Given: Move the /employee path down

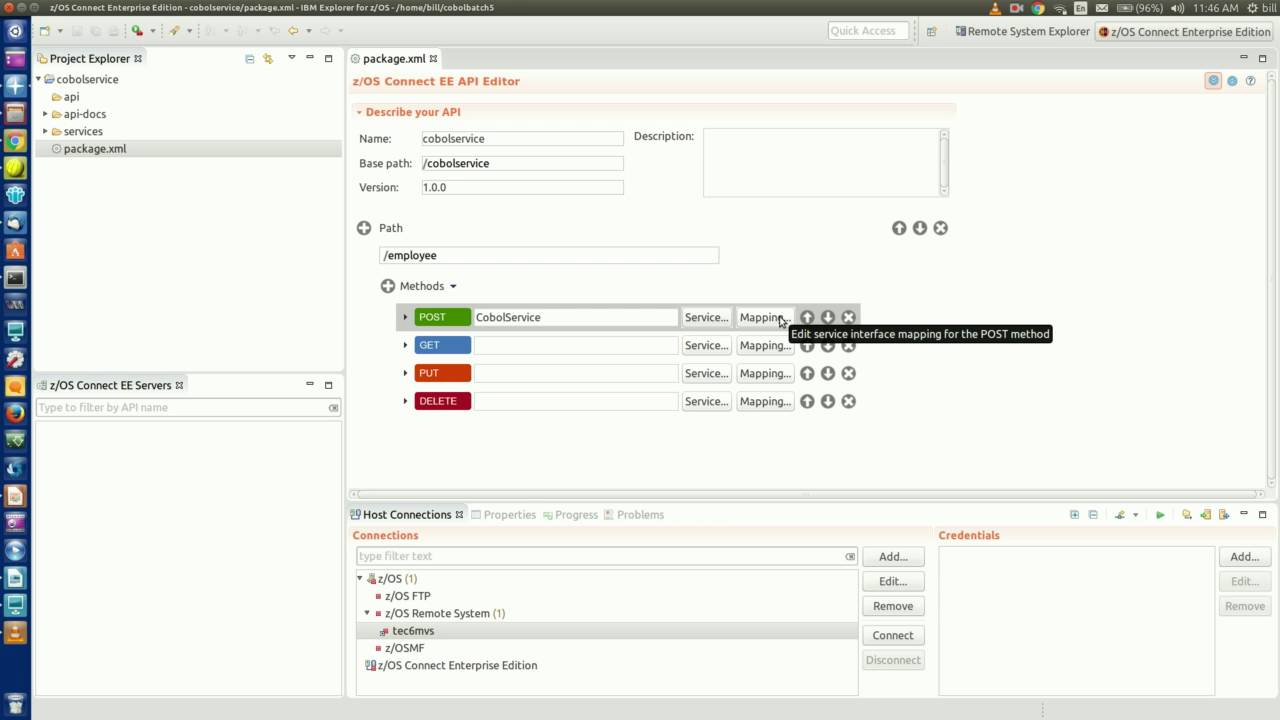Looking at the screenshot, I should [920, 228].
